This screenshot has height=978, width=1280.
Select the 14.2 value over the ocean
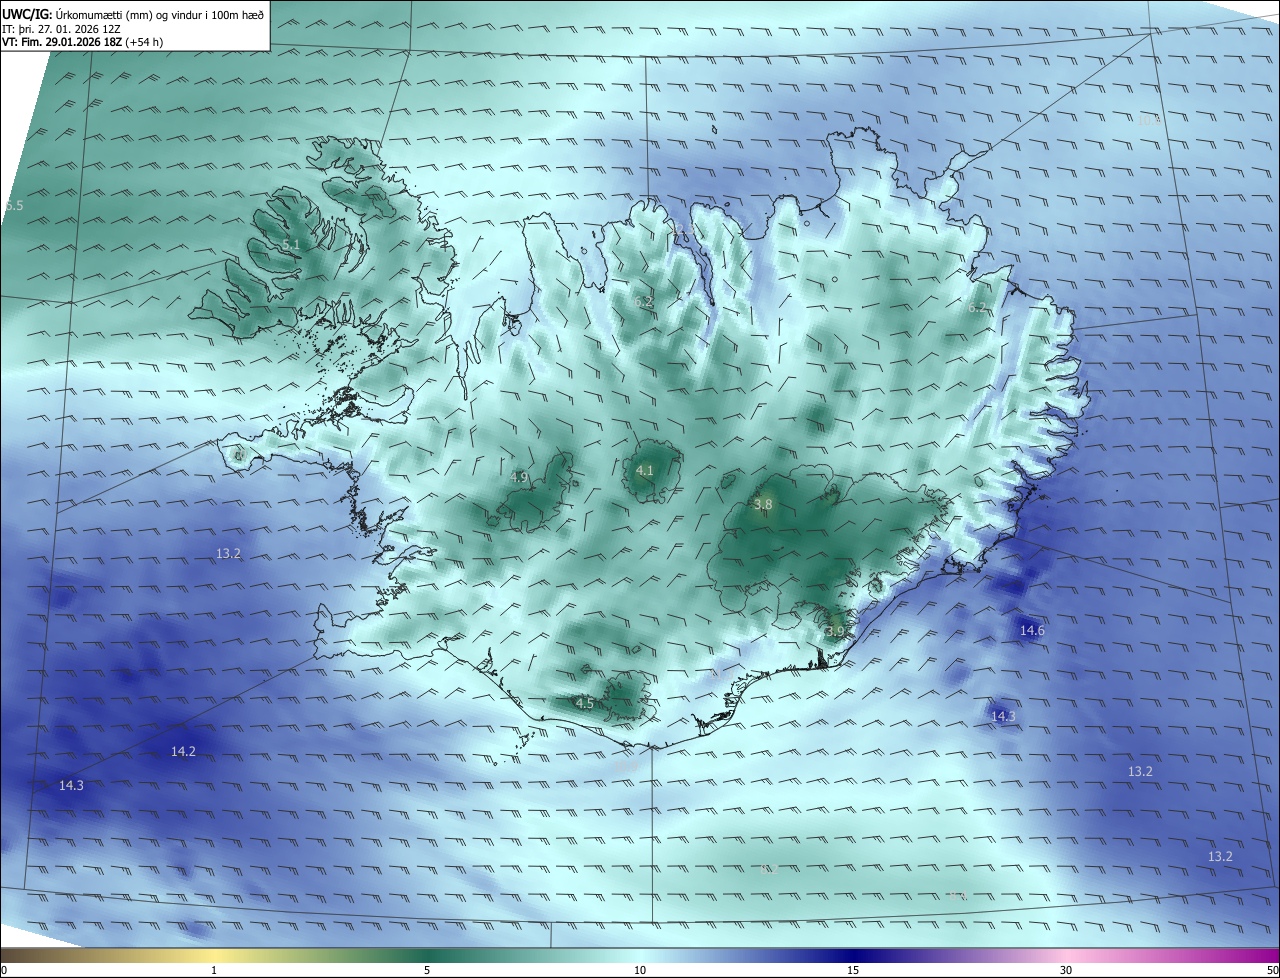coord(183,751)
